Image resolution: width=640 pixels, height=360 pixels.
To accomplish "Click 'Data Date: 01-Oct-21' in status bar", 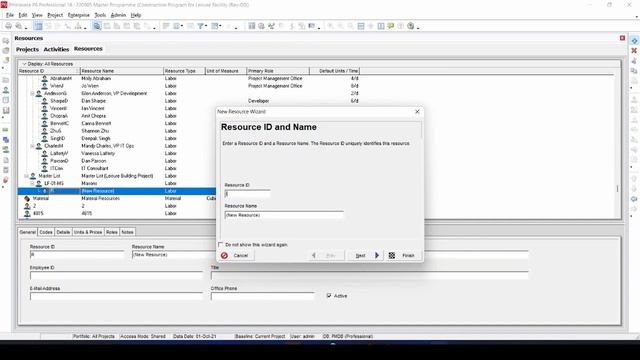I will [x=194, y=336].
